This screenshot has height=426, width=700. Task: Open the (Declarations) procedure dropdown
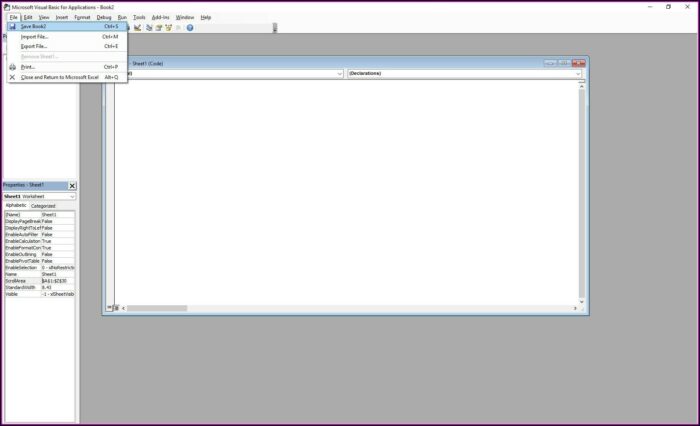pos(578,73)
